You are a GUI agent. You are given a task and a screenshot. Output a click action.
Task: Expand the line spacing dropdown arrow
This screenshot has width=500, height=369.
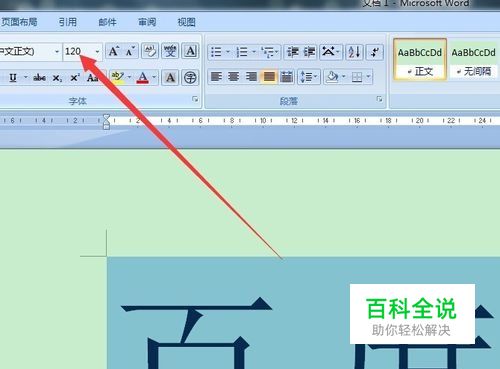(x=316, y=77)
